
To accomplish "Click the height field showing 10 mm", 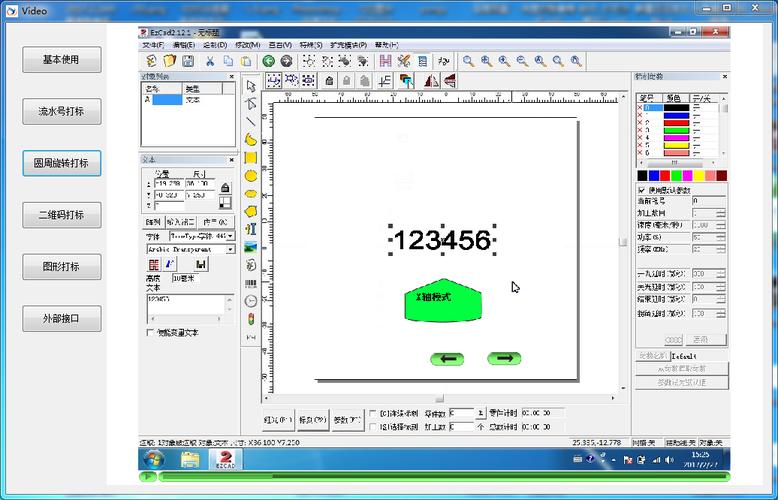I will [186, 279].
